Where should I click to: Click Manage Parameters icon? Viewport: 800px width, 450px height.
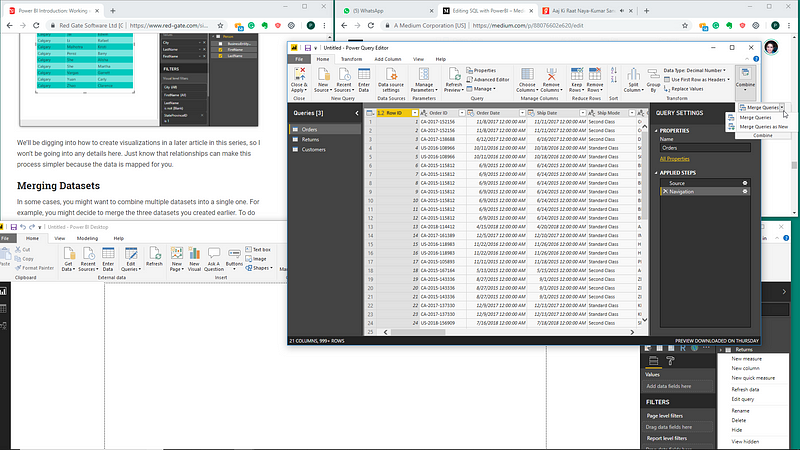[x=423, y=74]
